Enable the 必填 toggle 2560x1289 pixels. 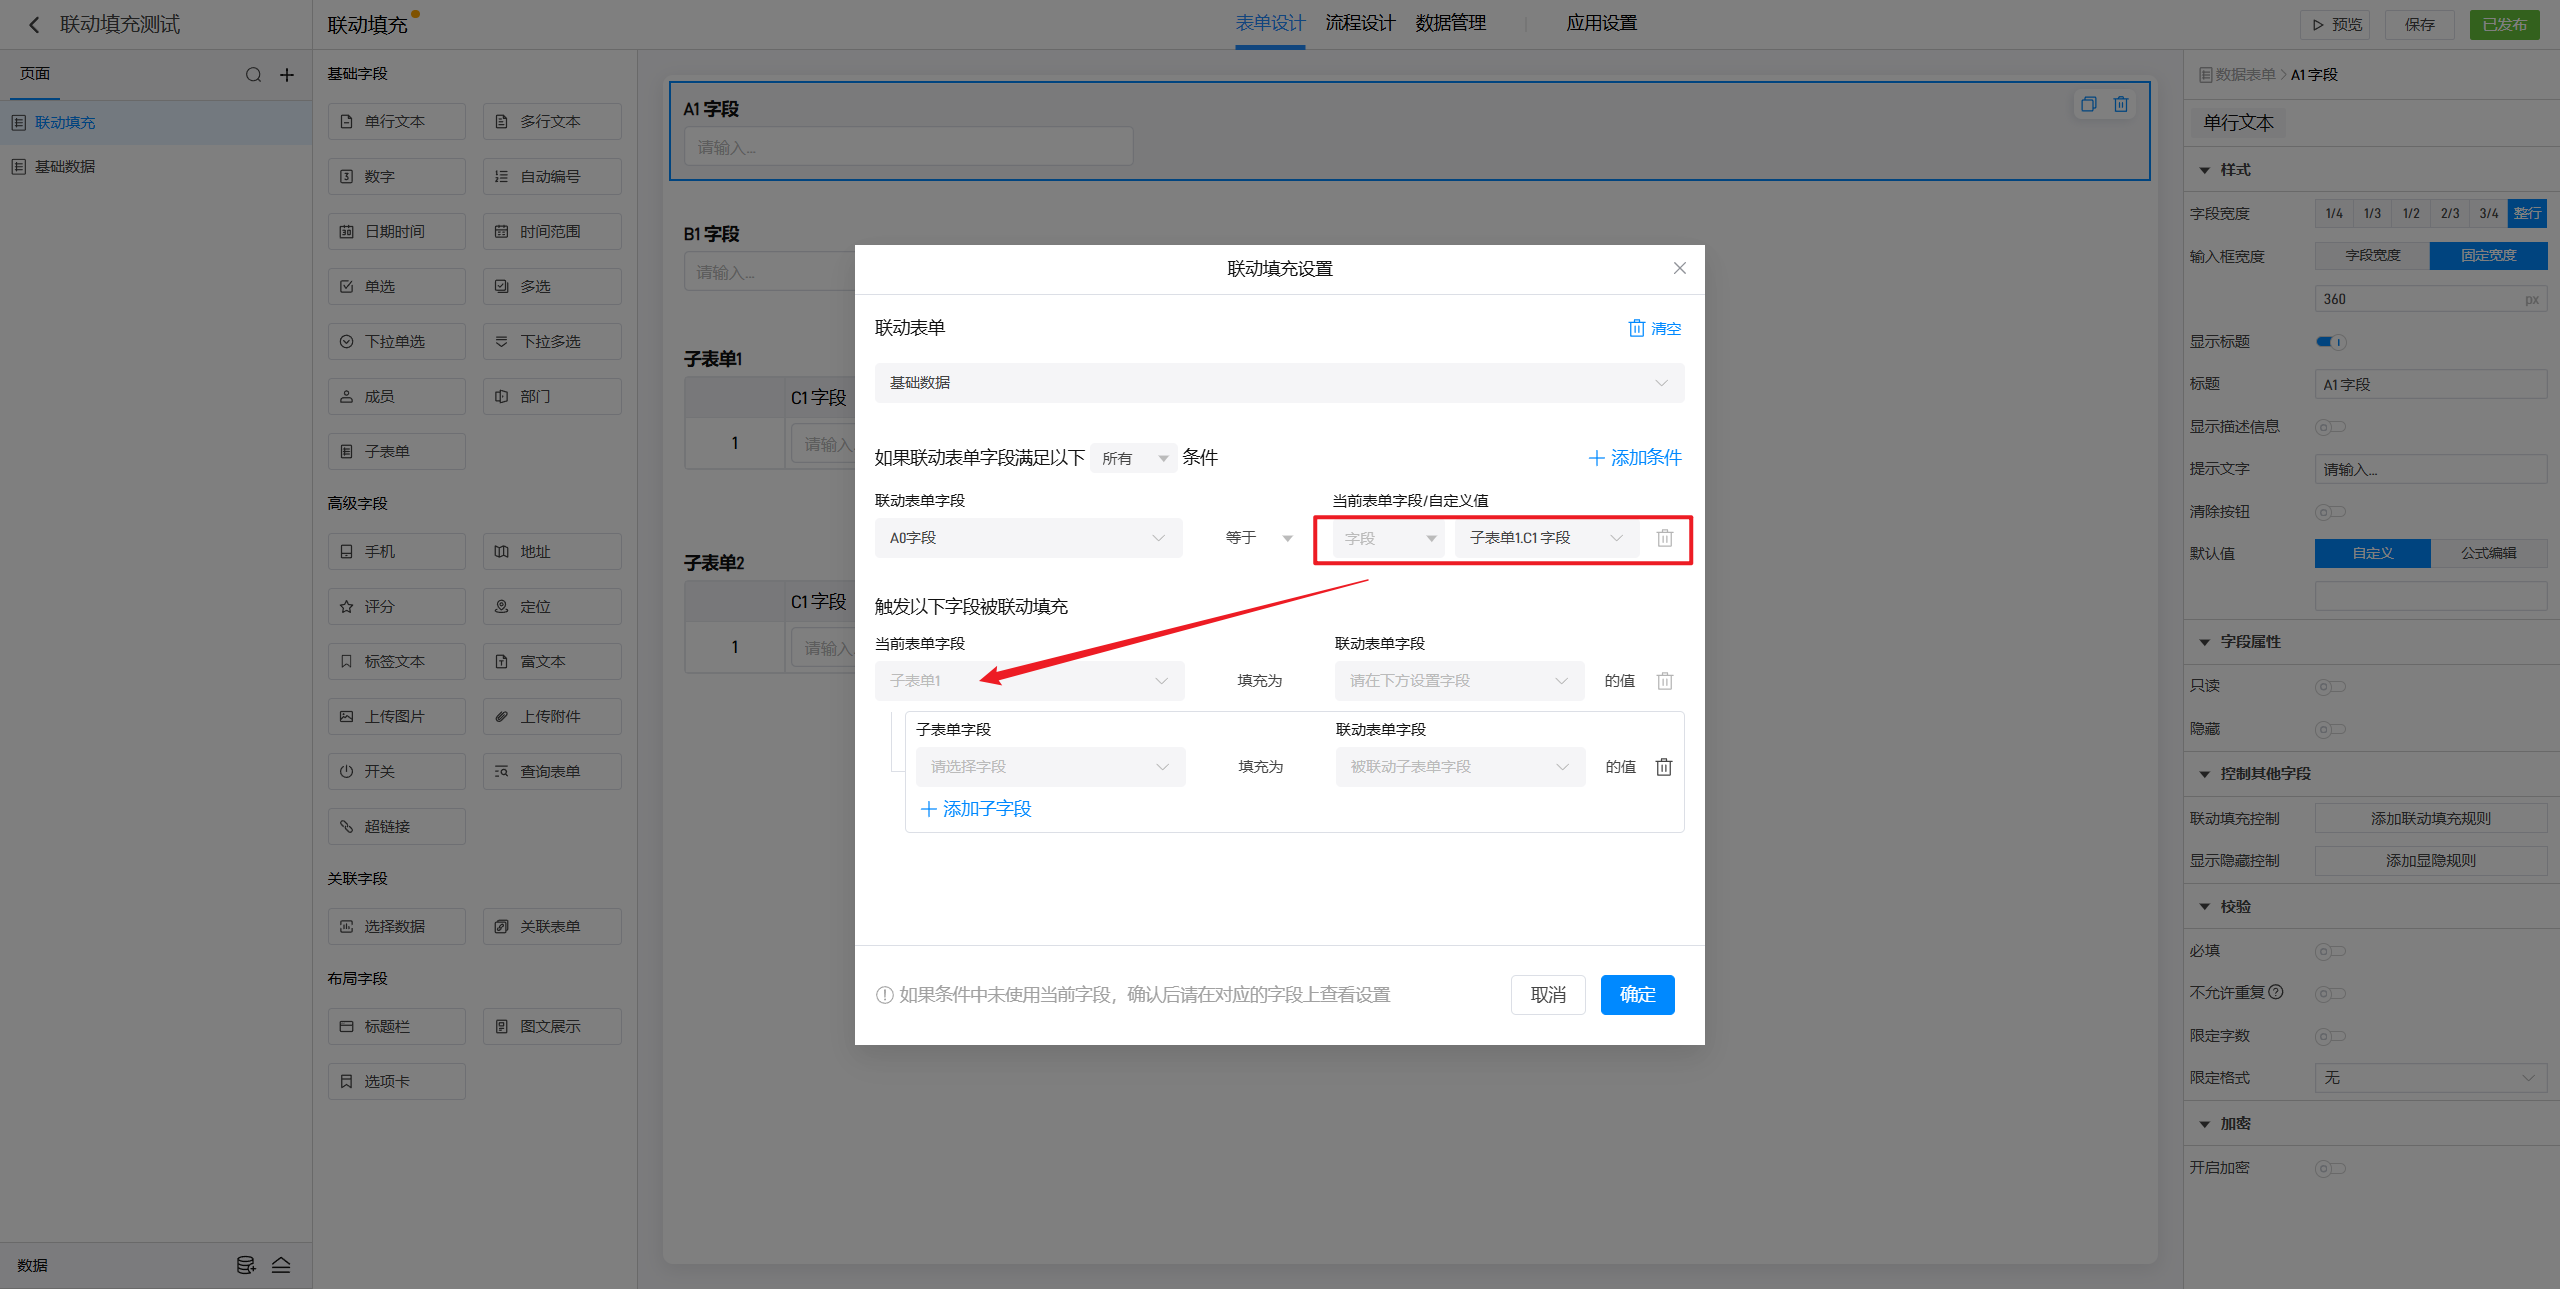(x=2330, y=951)
